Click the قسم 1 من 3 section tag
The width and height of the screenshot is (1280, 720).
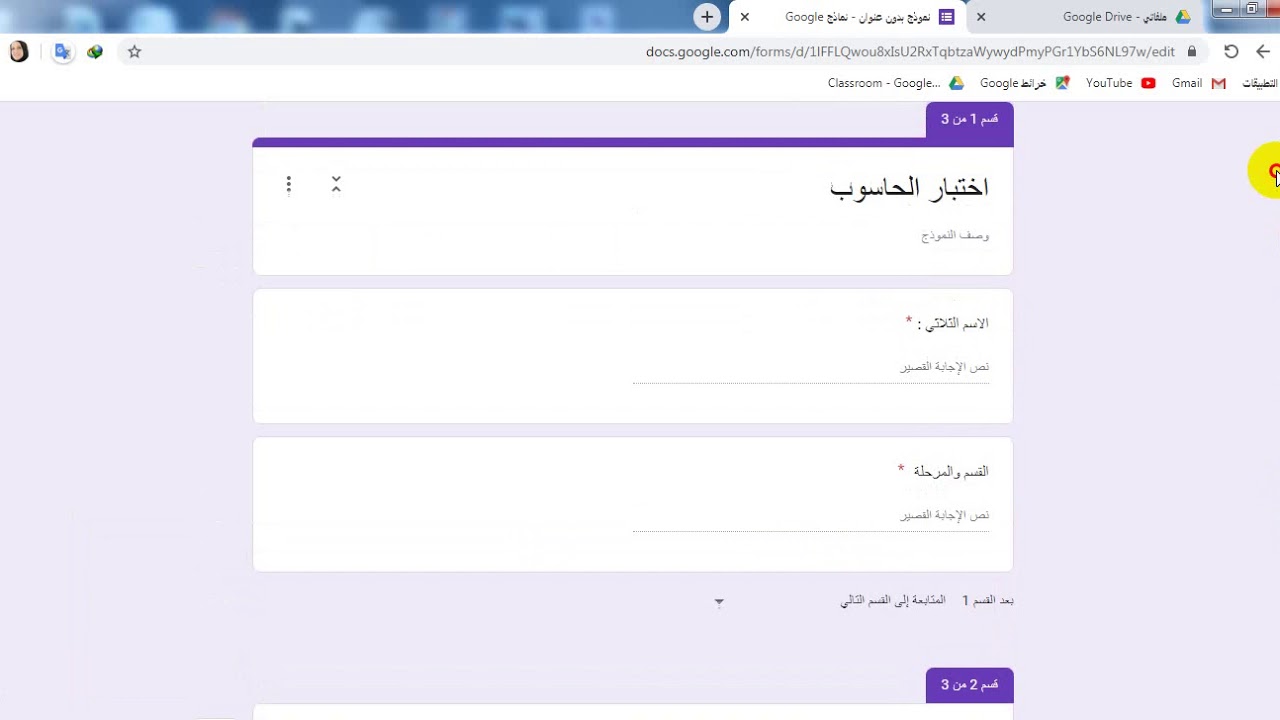[x=969, y=119]
